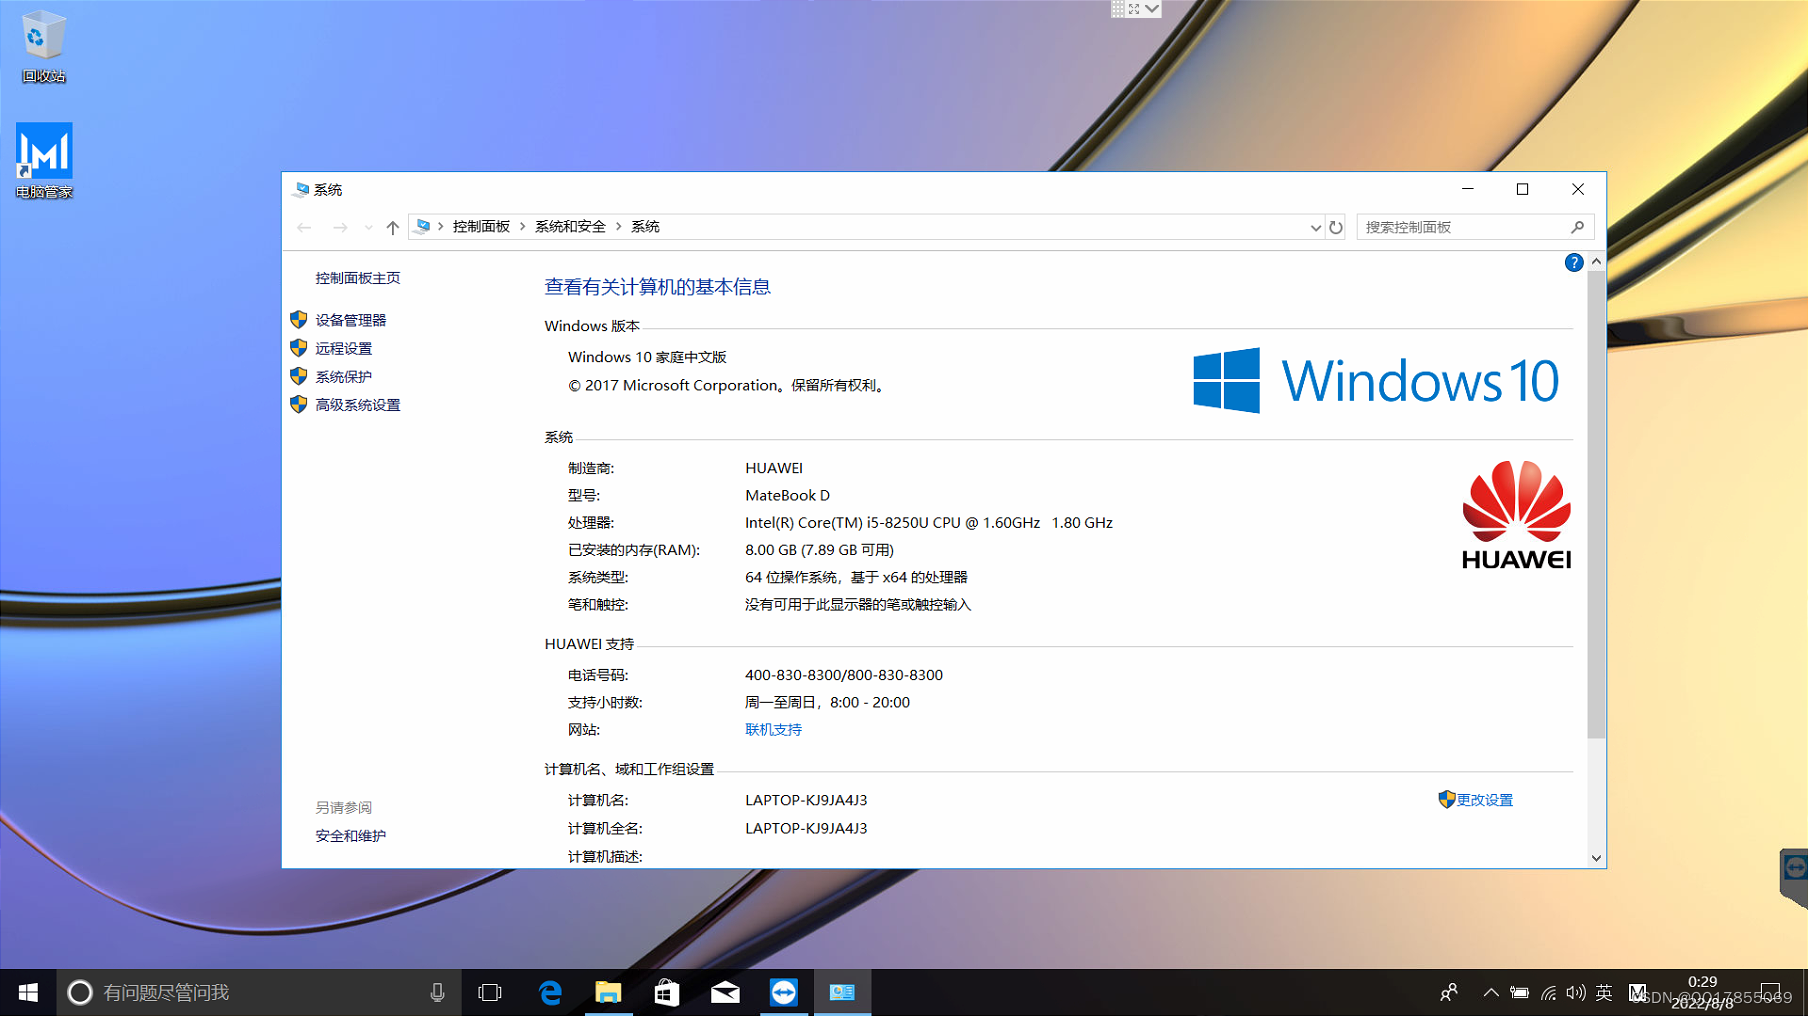Open Task View on taskbar

[x=490, y=992]
